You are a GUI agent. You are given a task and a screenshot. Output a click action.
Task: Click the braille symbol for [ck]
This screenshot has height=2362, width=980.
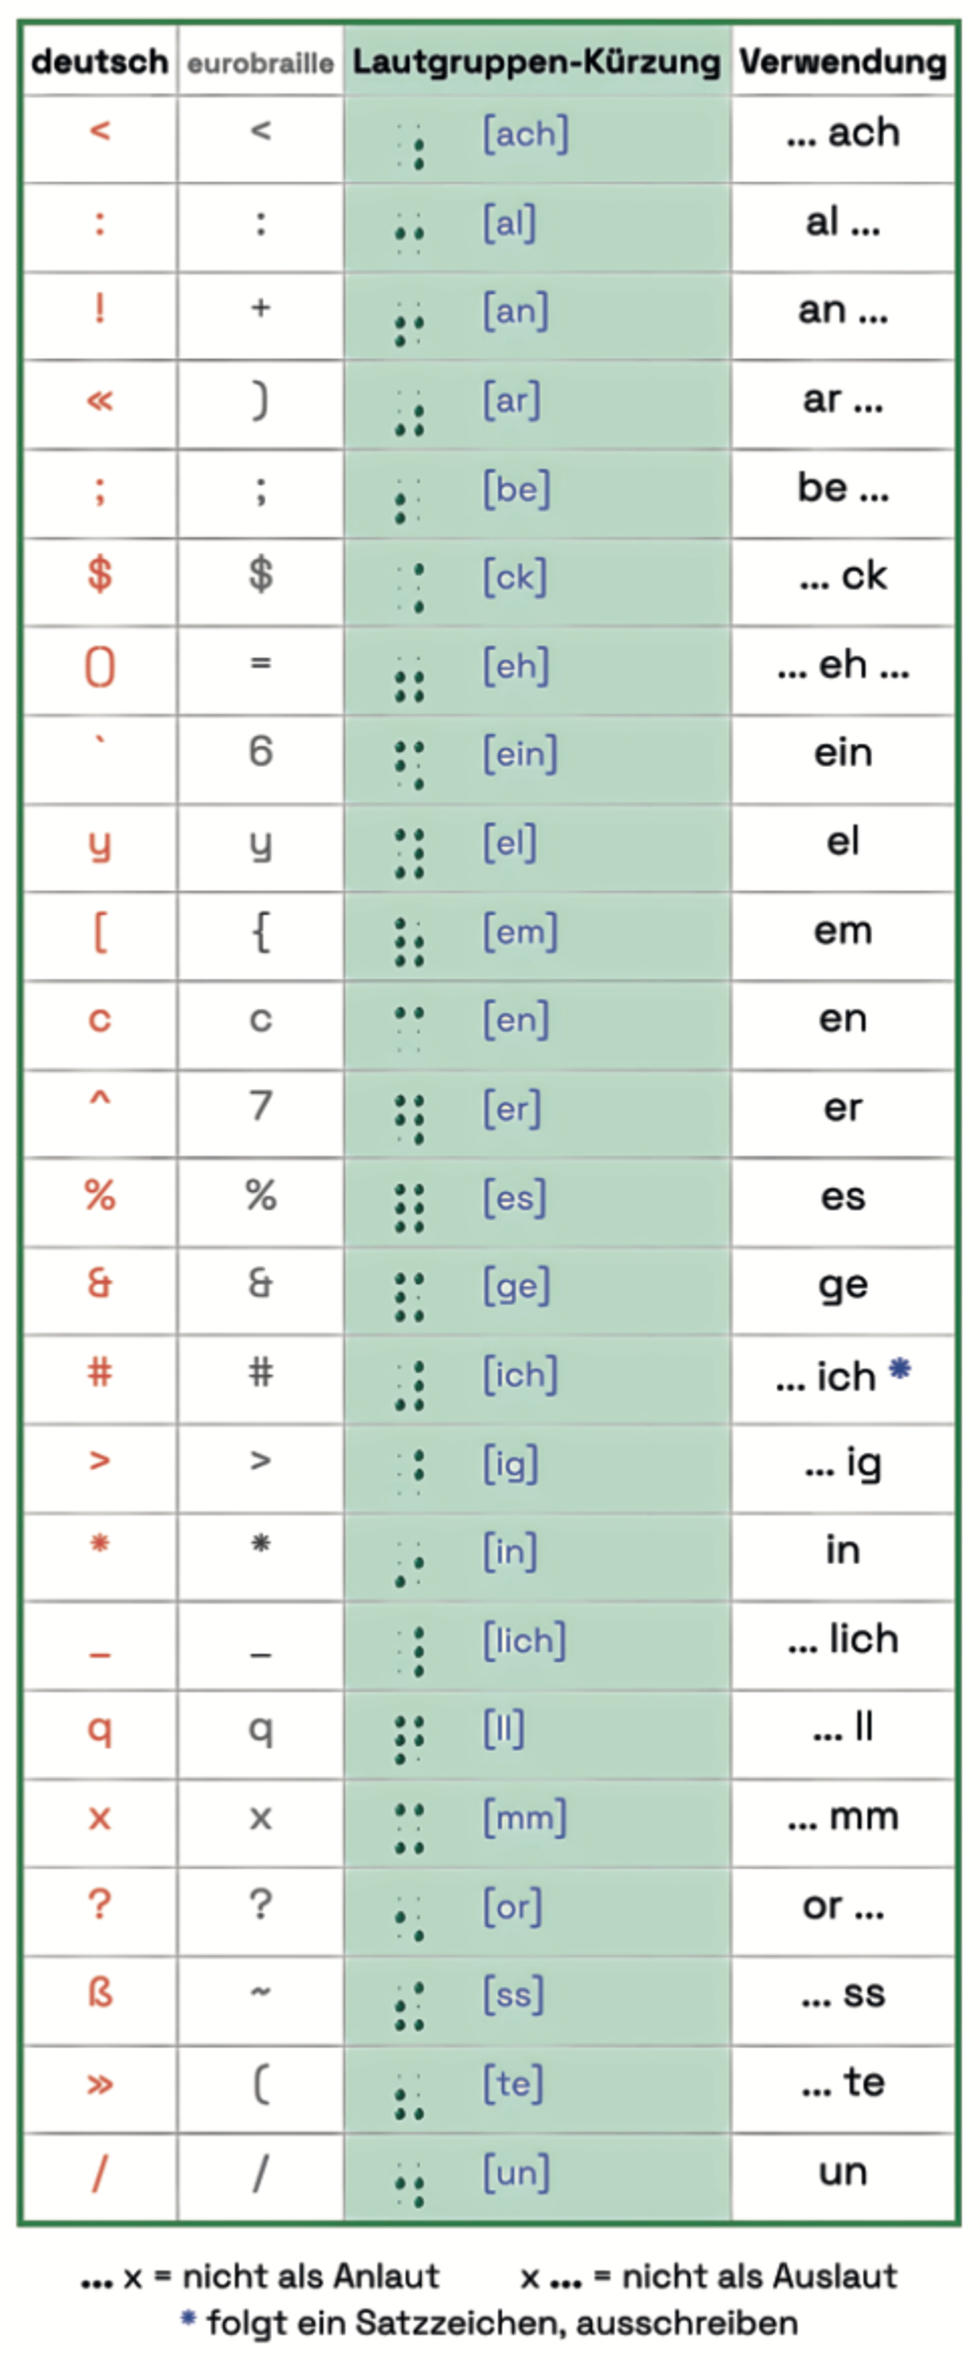(410, 588)
